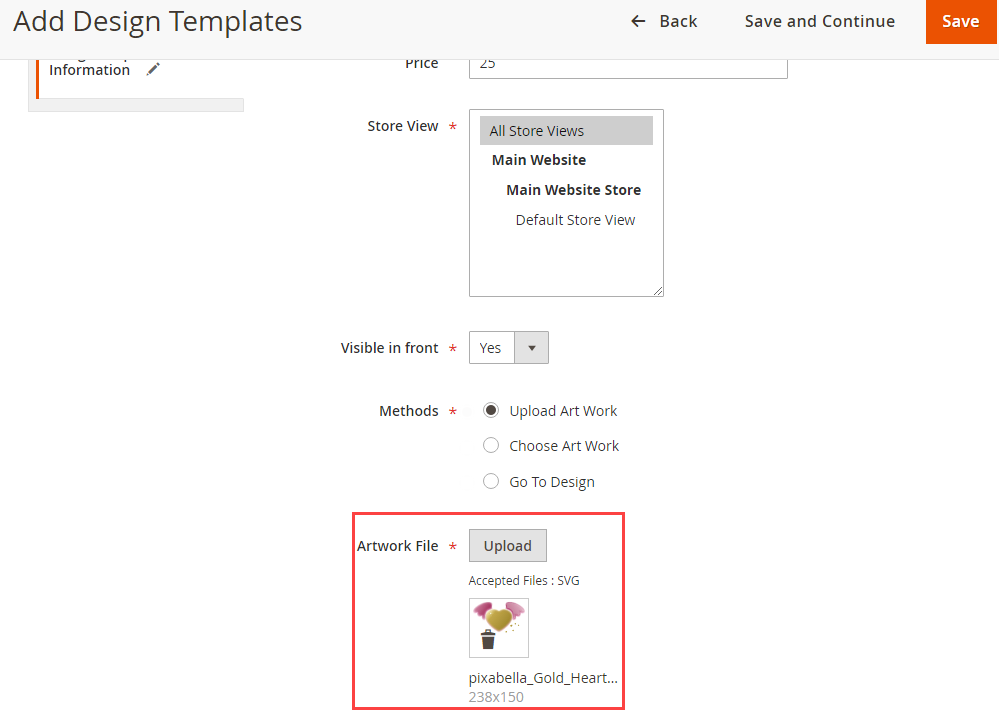Click the Store View list resize handle
Image resolution: width=999 pixels, height=711 pixels.
tap(658, 291)
